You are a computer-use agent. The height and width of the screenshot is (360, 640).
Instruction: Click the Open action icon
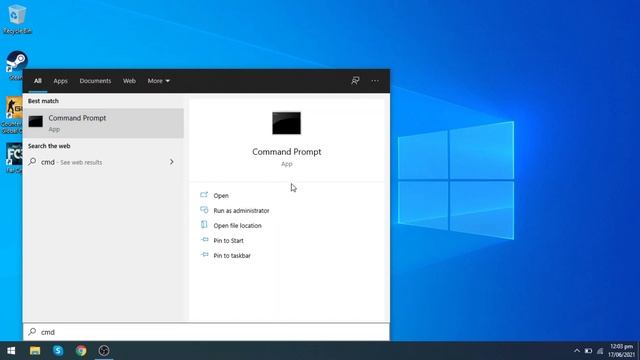pyautogui.click(x=204, y=195)
